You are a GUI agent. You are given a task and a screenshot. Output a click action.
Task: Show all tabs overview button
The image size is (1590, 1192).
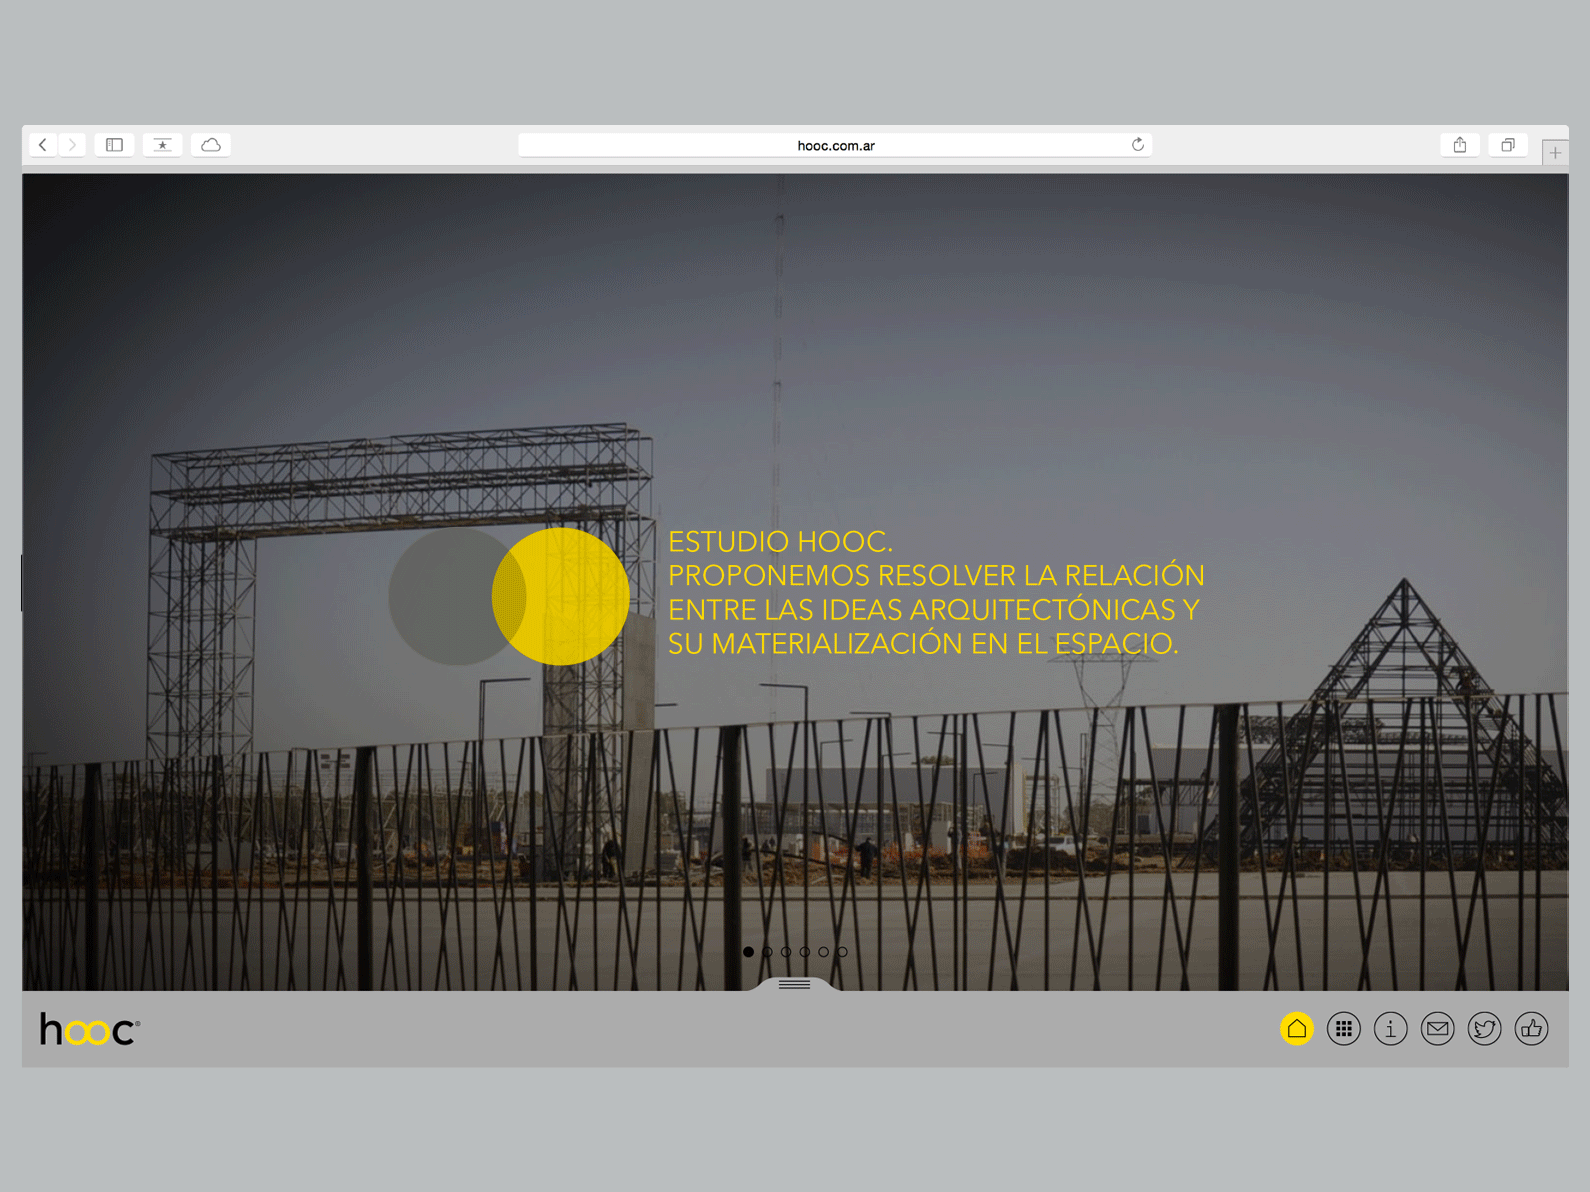1508,145
